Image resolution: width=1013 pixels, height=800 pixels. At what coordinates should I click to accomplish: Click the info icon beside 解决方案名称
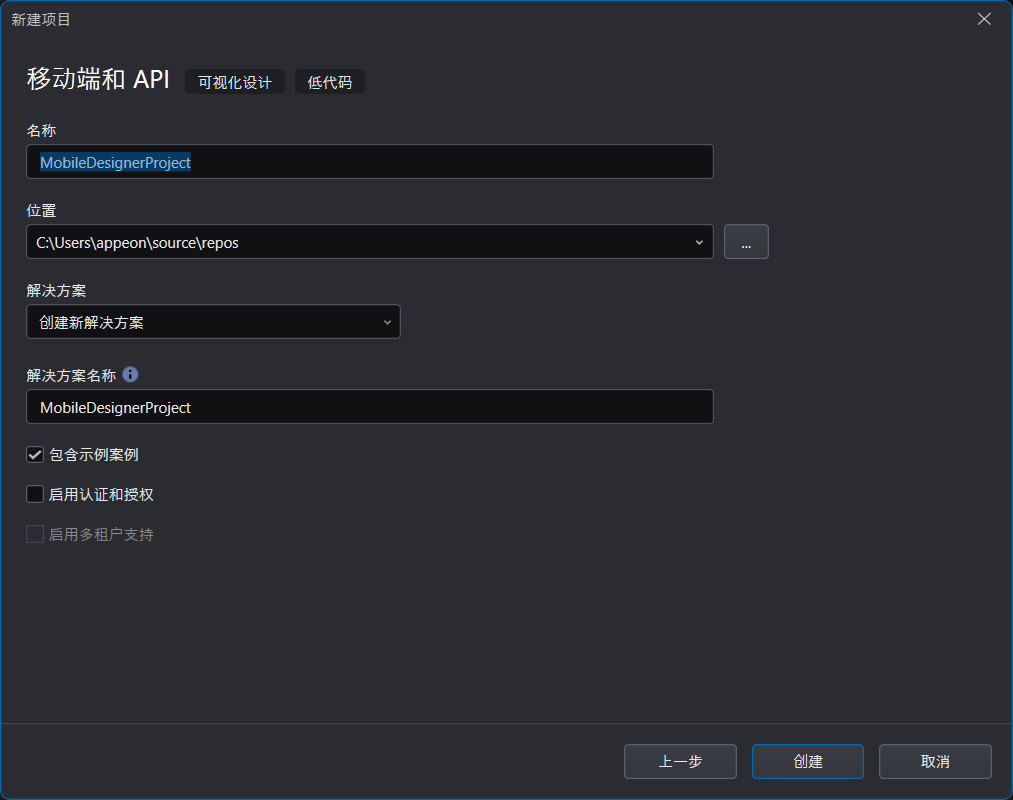point(130,375)
